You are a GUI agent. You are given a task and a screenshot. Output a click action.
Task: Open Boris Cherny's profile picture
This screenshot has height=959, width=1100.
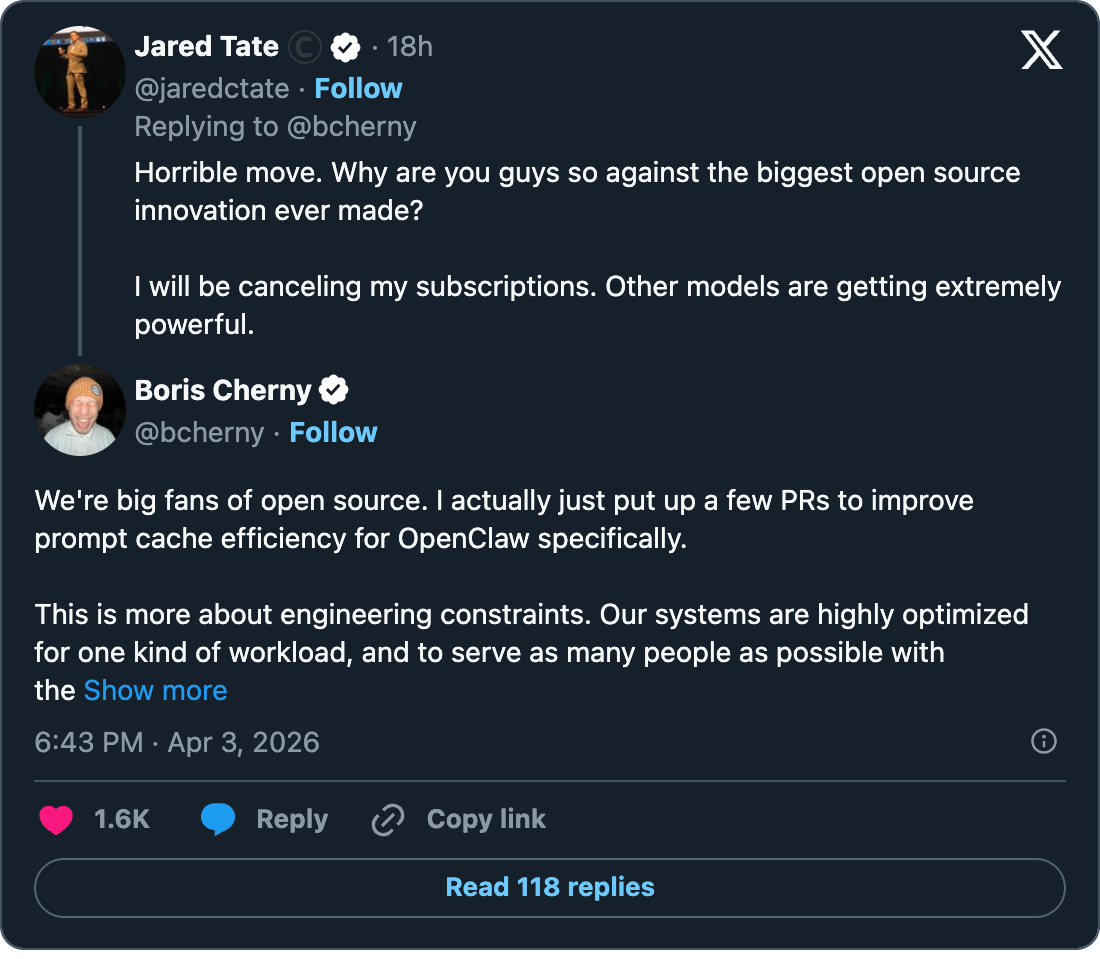tap(80, 410)
